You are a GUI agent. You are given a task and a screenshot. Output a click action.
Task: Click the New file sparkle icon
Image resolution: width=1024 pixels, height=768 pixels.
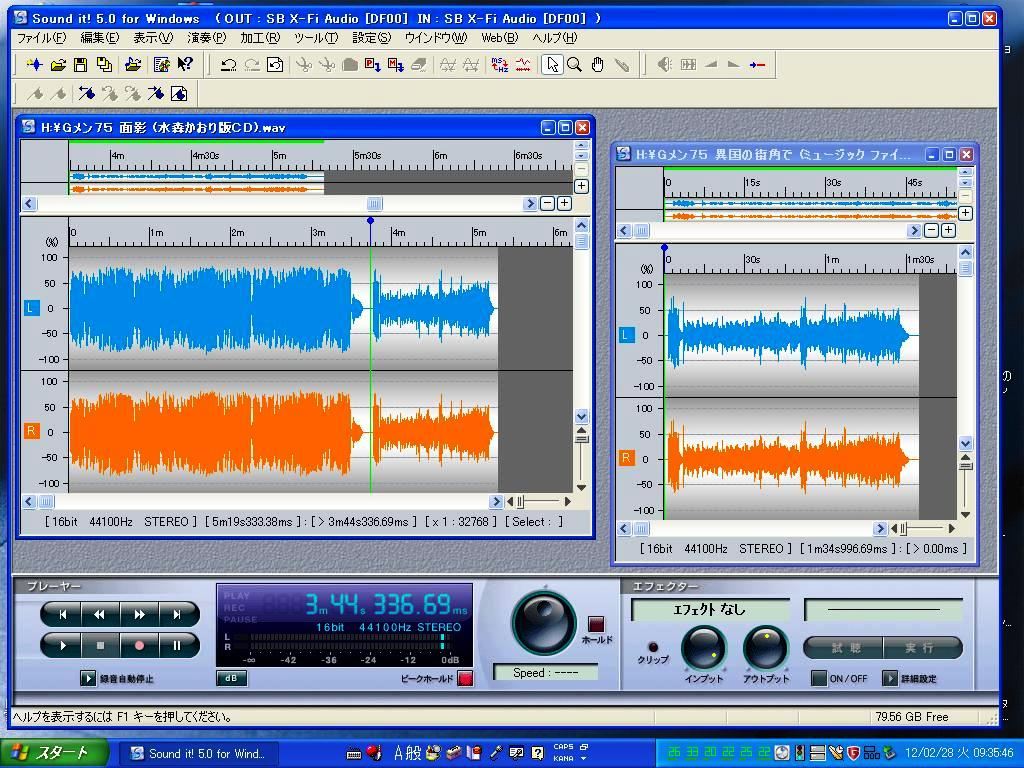coord(34,65)
